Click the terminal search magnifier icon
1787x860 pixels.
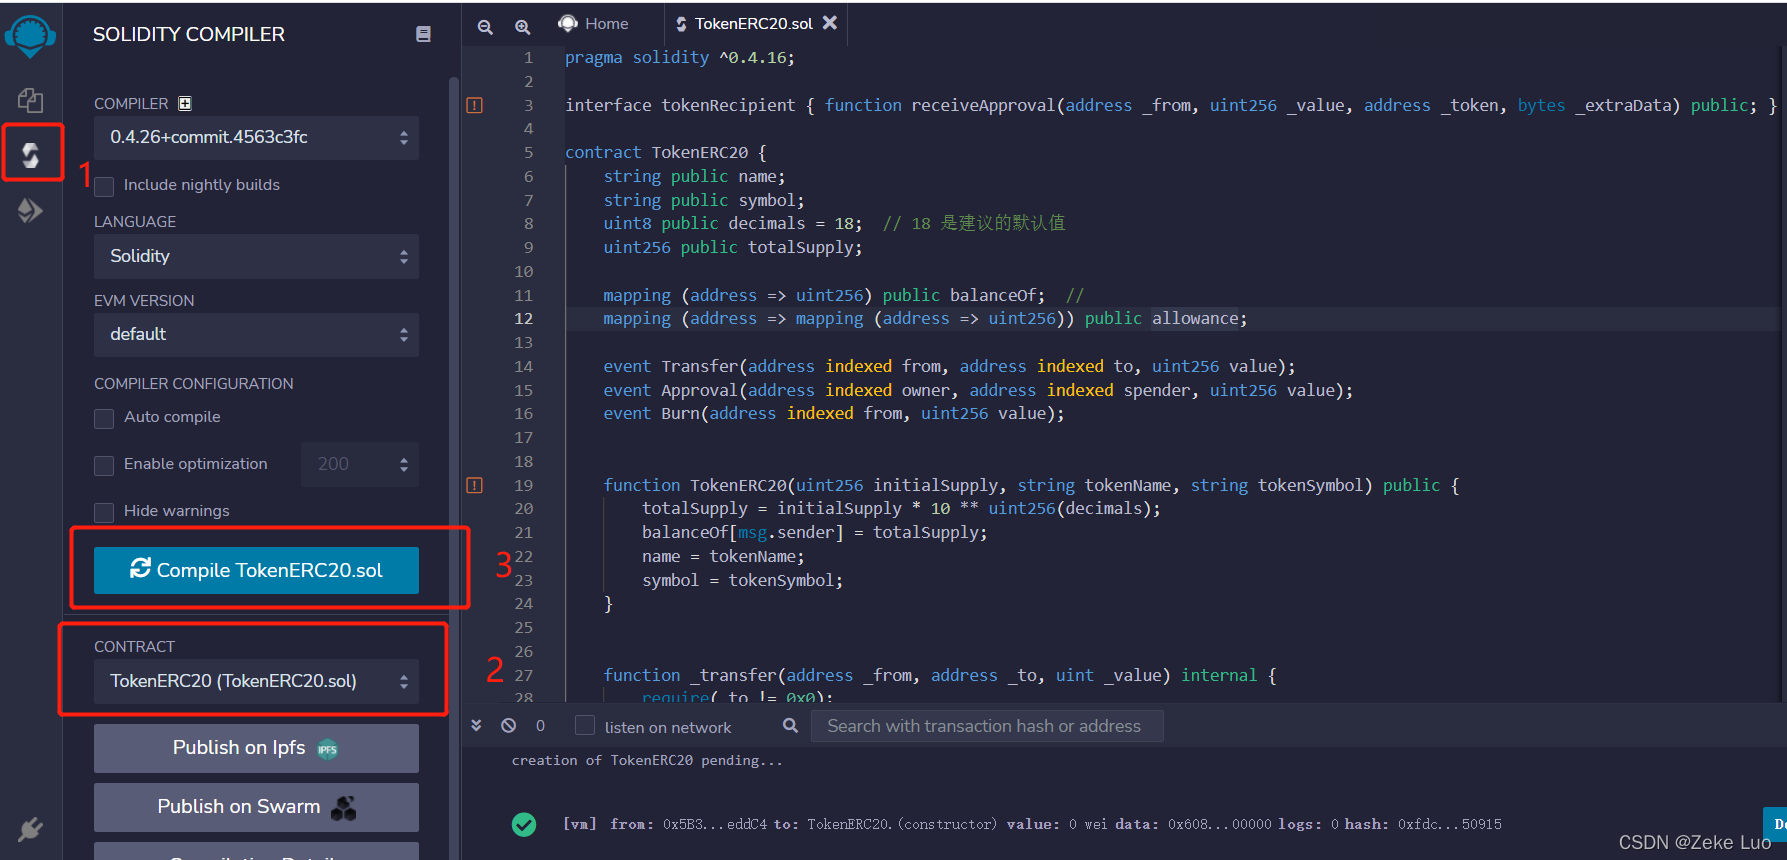[x=790, y=725]
